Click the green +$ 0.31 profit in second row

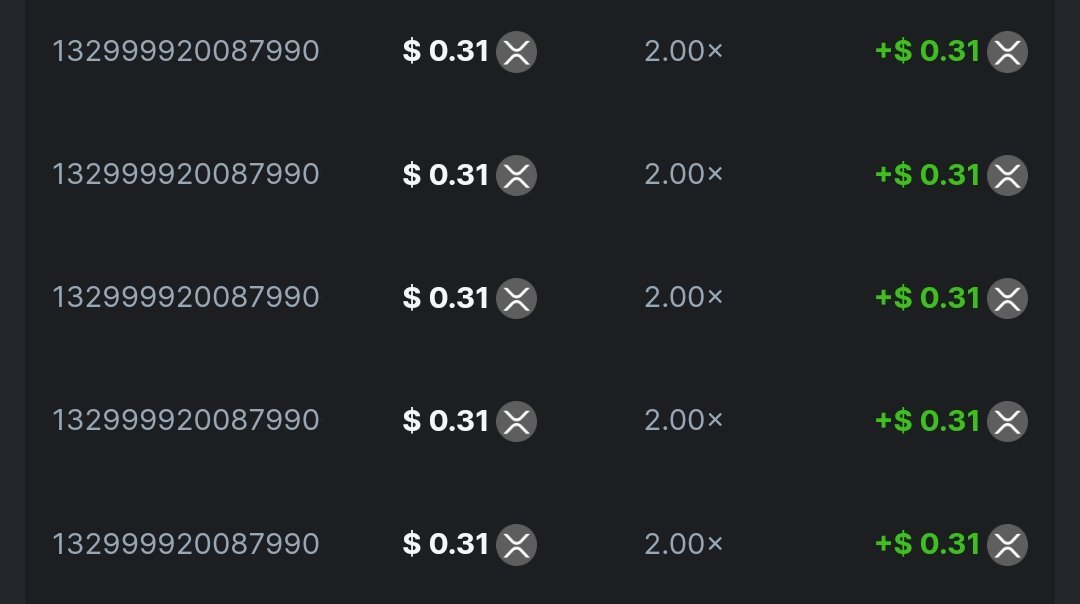(x=927, y=174)
